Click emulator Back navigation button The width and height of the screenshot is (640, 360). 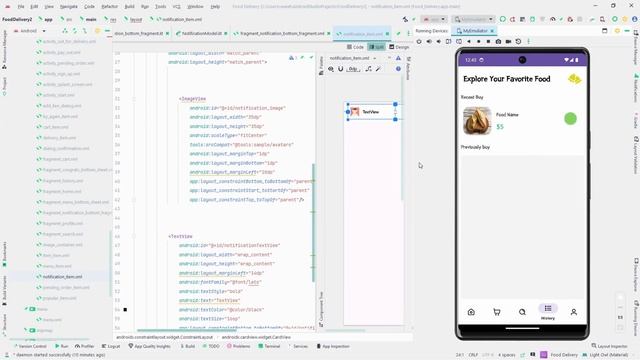click(x=469, y=41)
